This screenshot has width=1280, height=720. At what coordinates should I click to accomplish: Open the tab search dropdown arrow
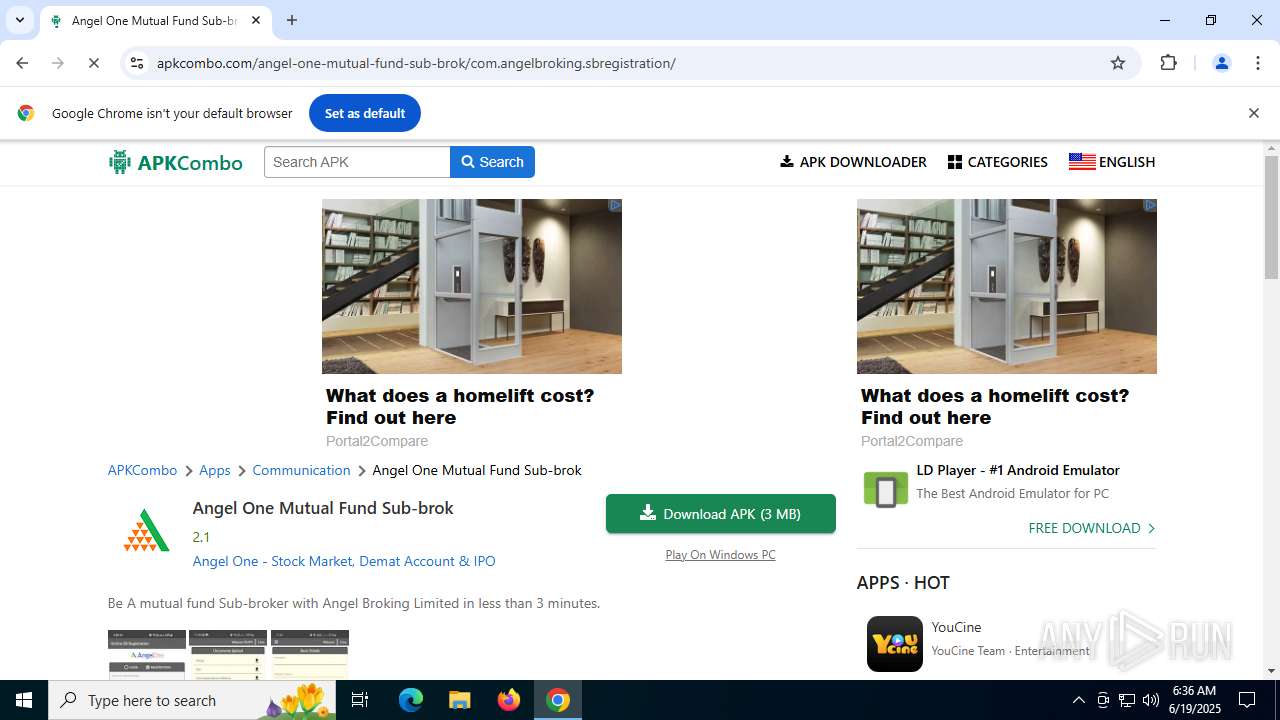click(x=19, y=20)
